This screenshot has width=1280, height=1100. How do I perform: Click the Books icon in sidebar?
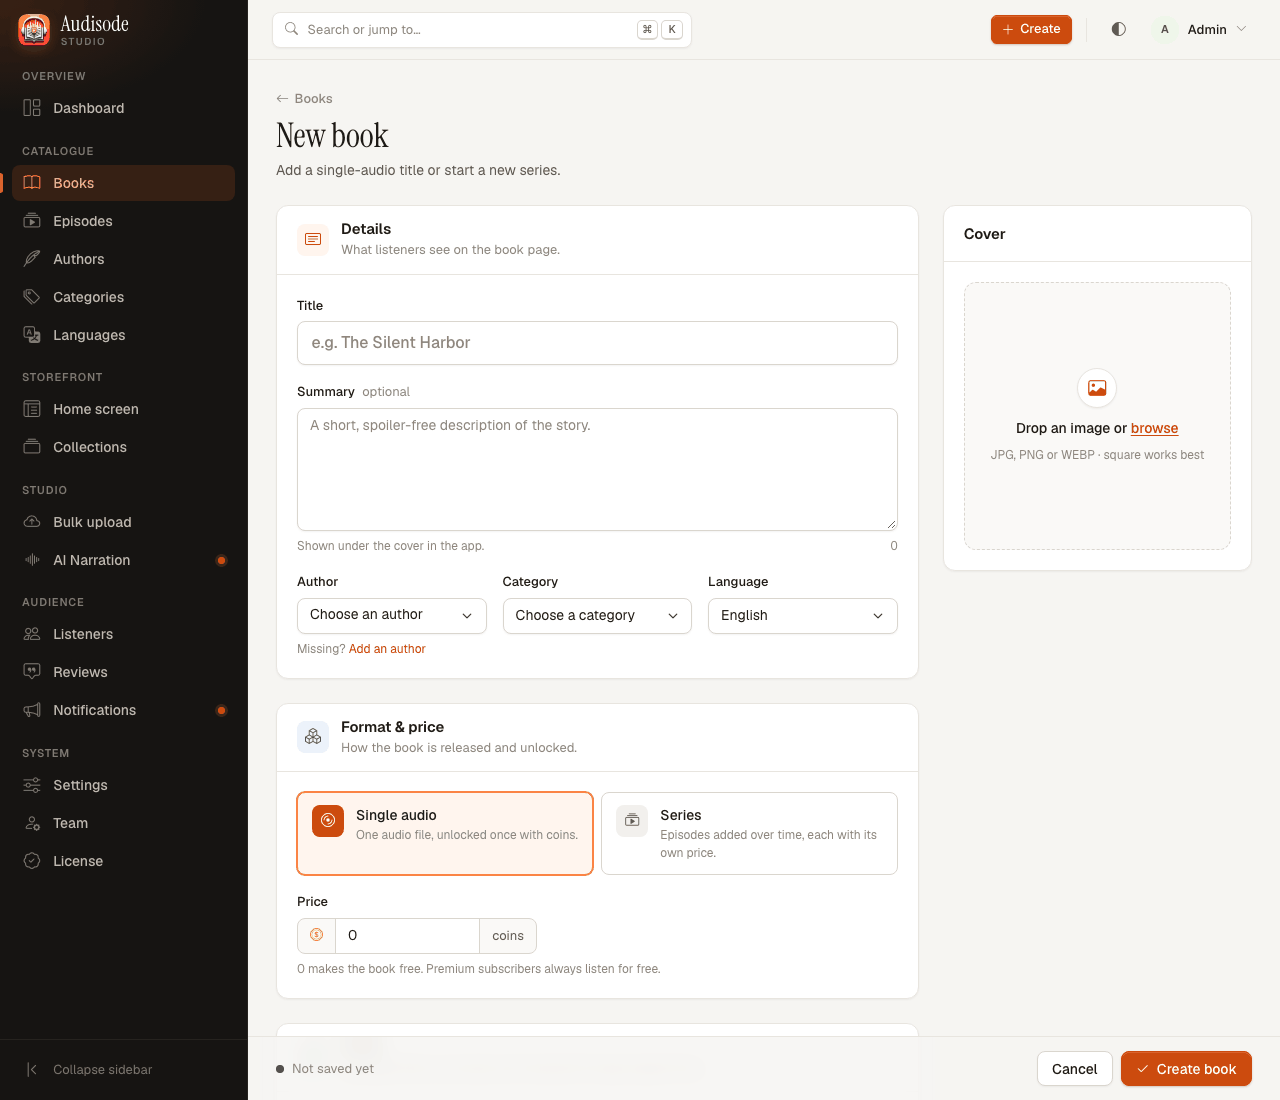[32, 183]
